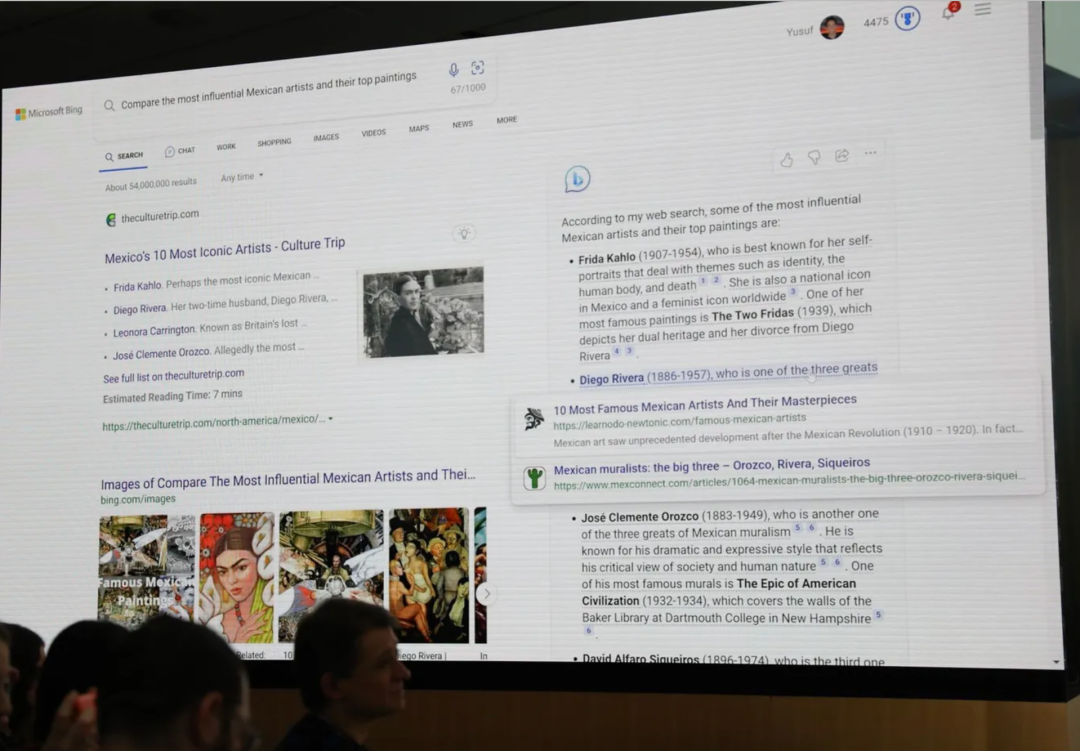Viewport: 1080px width, 751px height.
Task: Click the search query input field
Action: 269,90
